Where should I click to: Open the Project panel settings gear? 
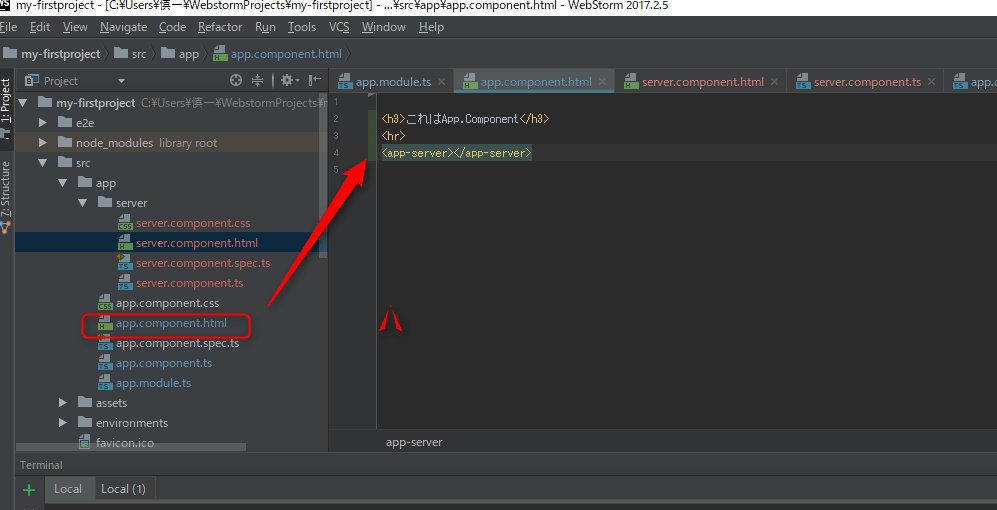coord(289,81)
